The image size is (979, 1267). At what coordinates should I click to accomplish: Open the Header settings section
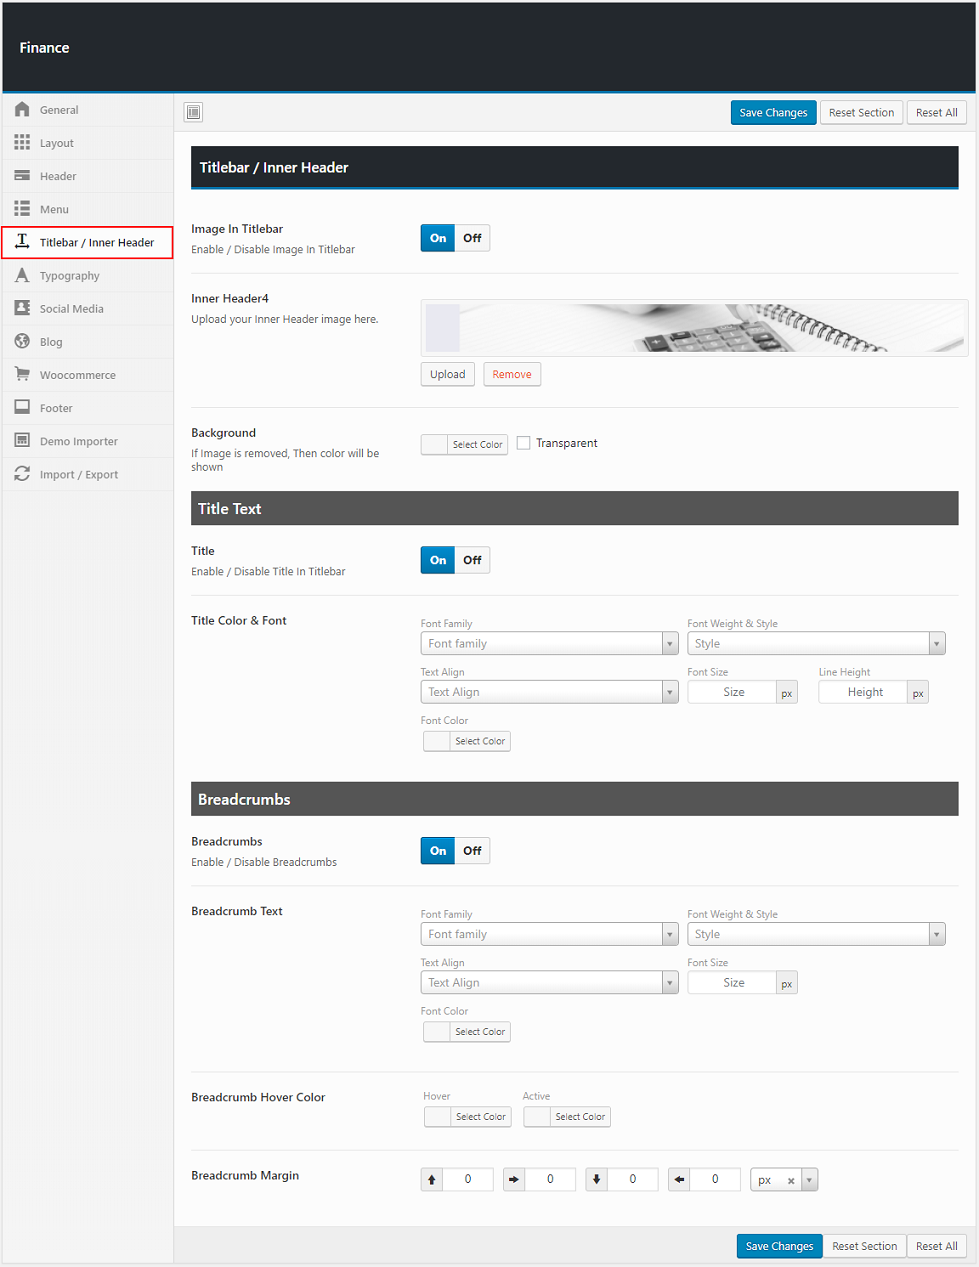58,176
